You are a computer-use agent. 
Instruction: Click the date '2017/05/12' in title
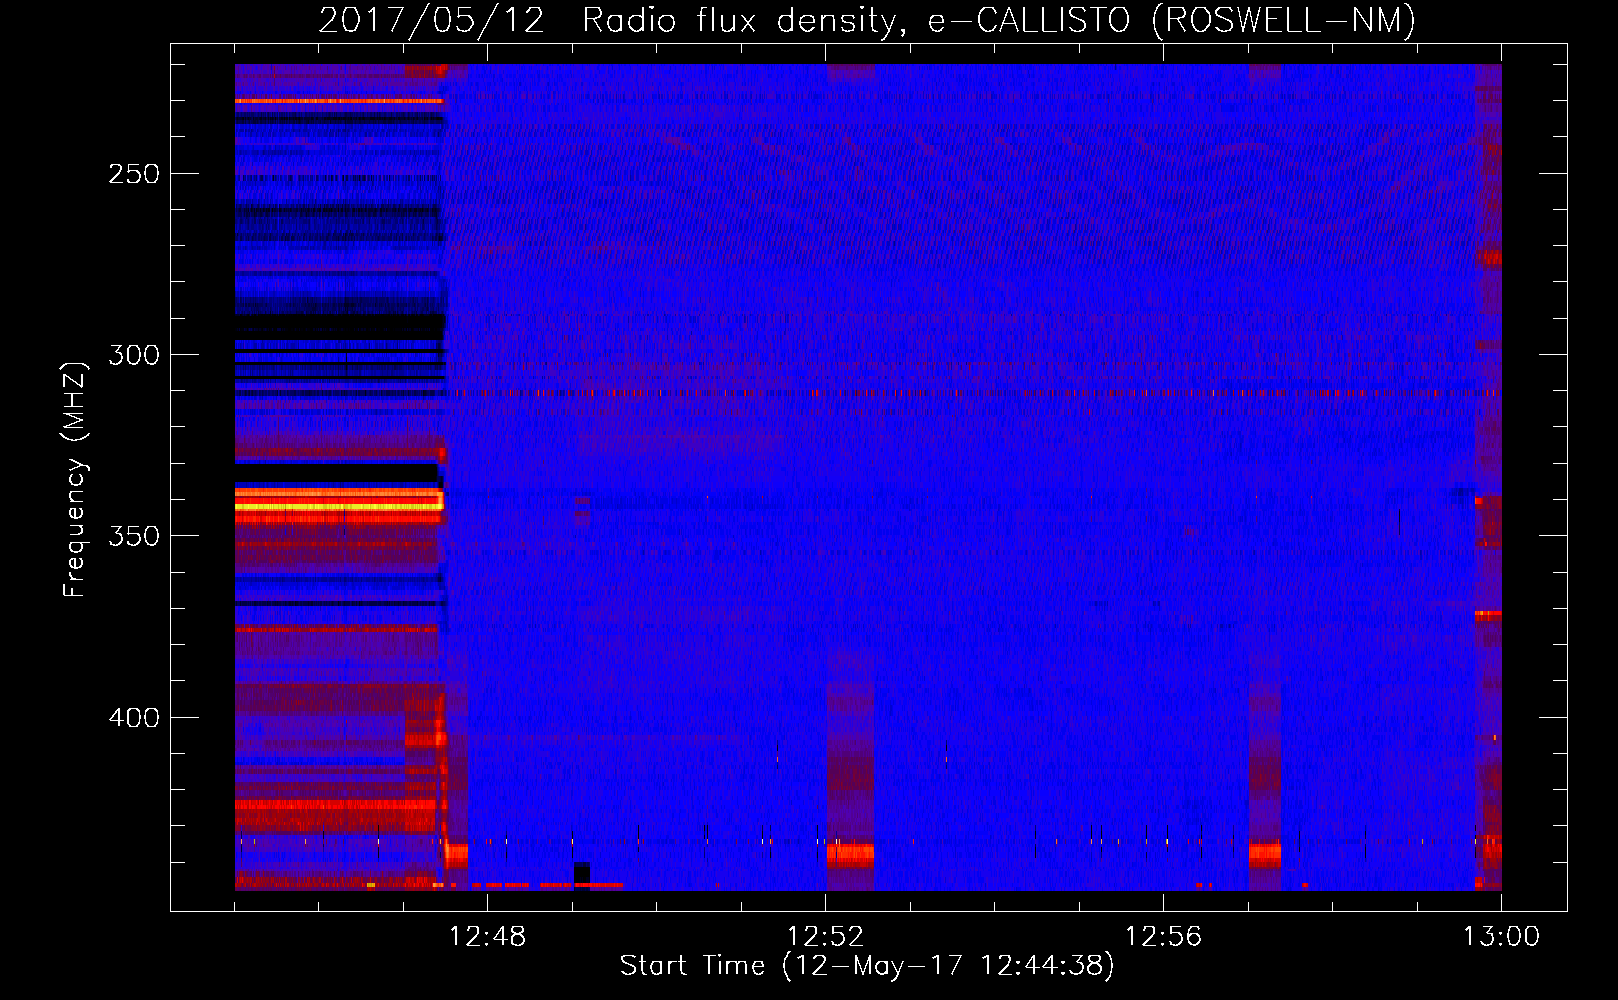click(x=431, y=20)
